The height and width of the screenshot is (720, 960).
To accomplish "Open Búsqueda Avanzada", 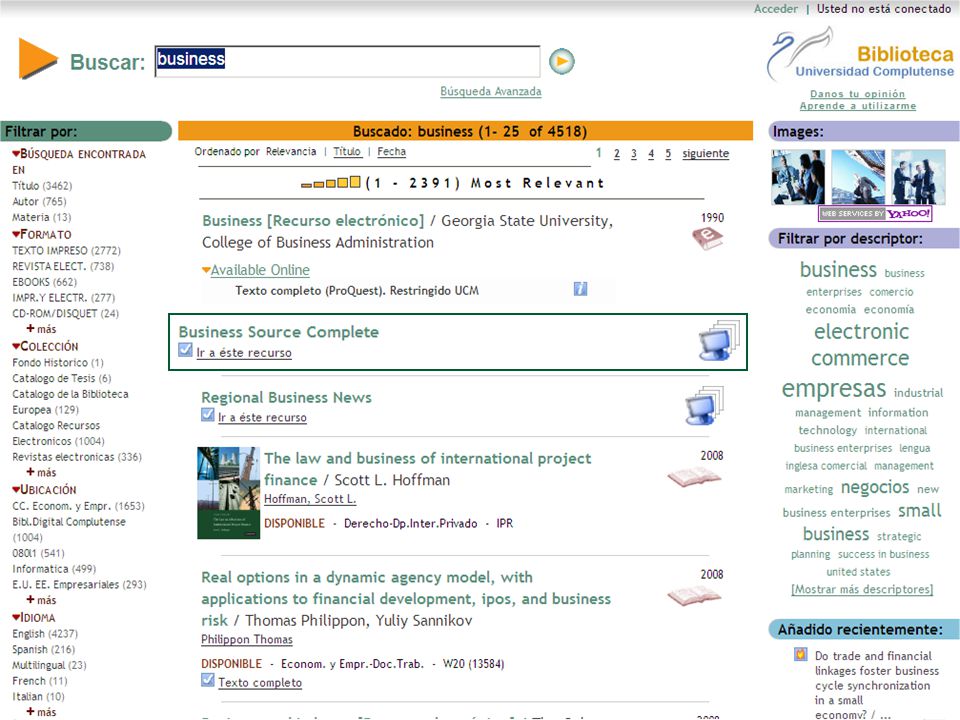I will 490,91.
